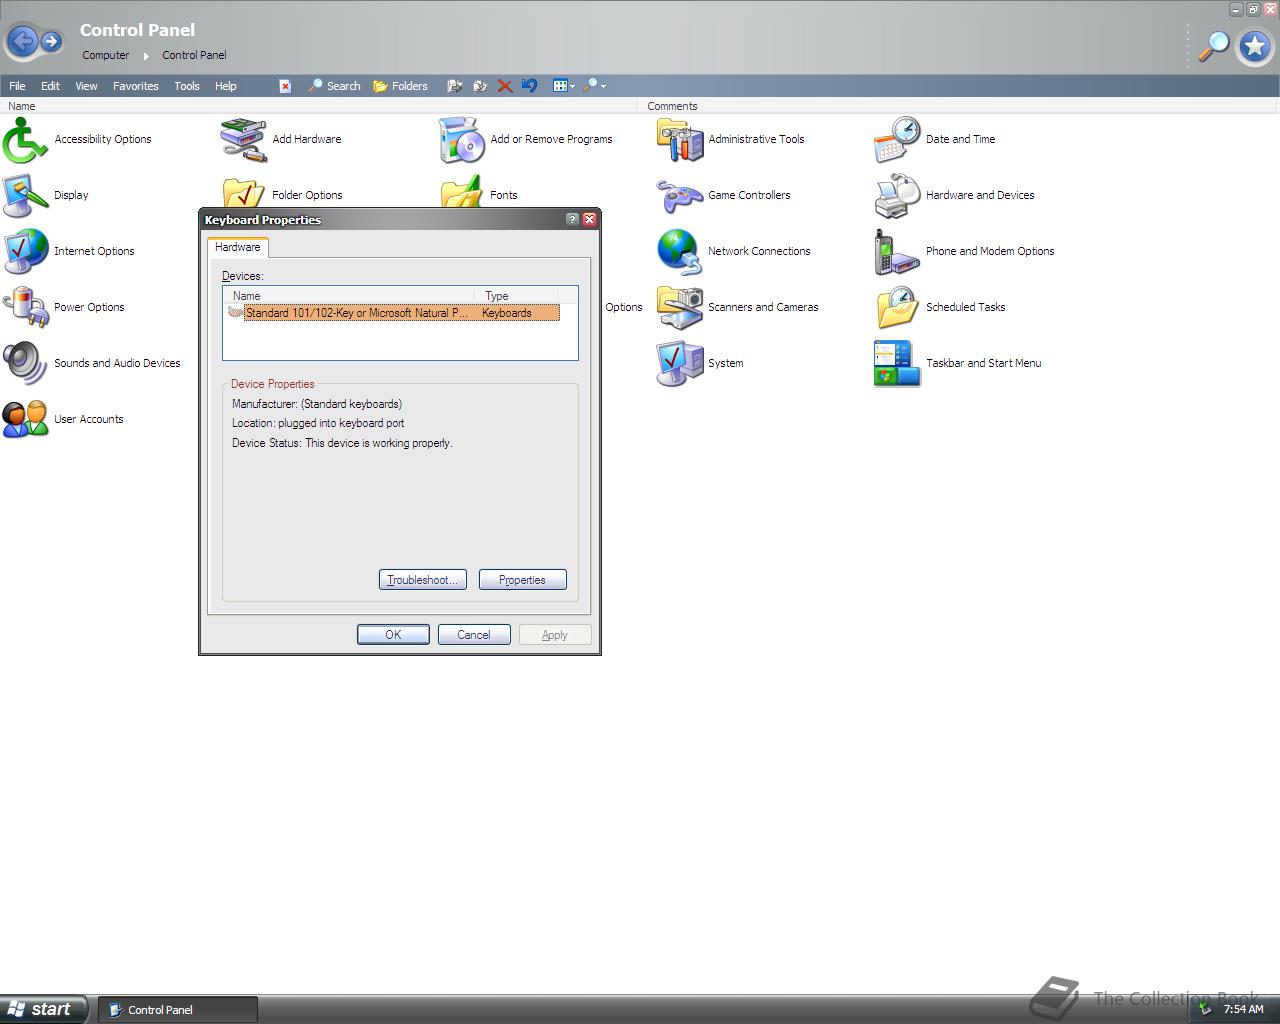Open Administrative Tools
The height and width of the screenshot is (1024, 1280).
point(731,140)
